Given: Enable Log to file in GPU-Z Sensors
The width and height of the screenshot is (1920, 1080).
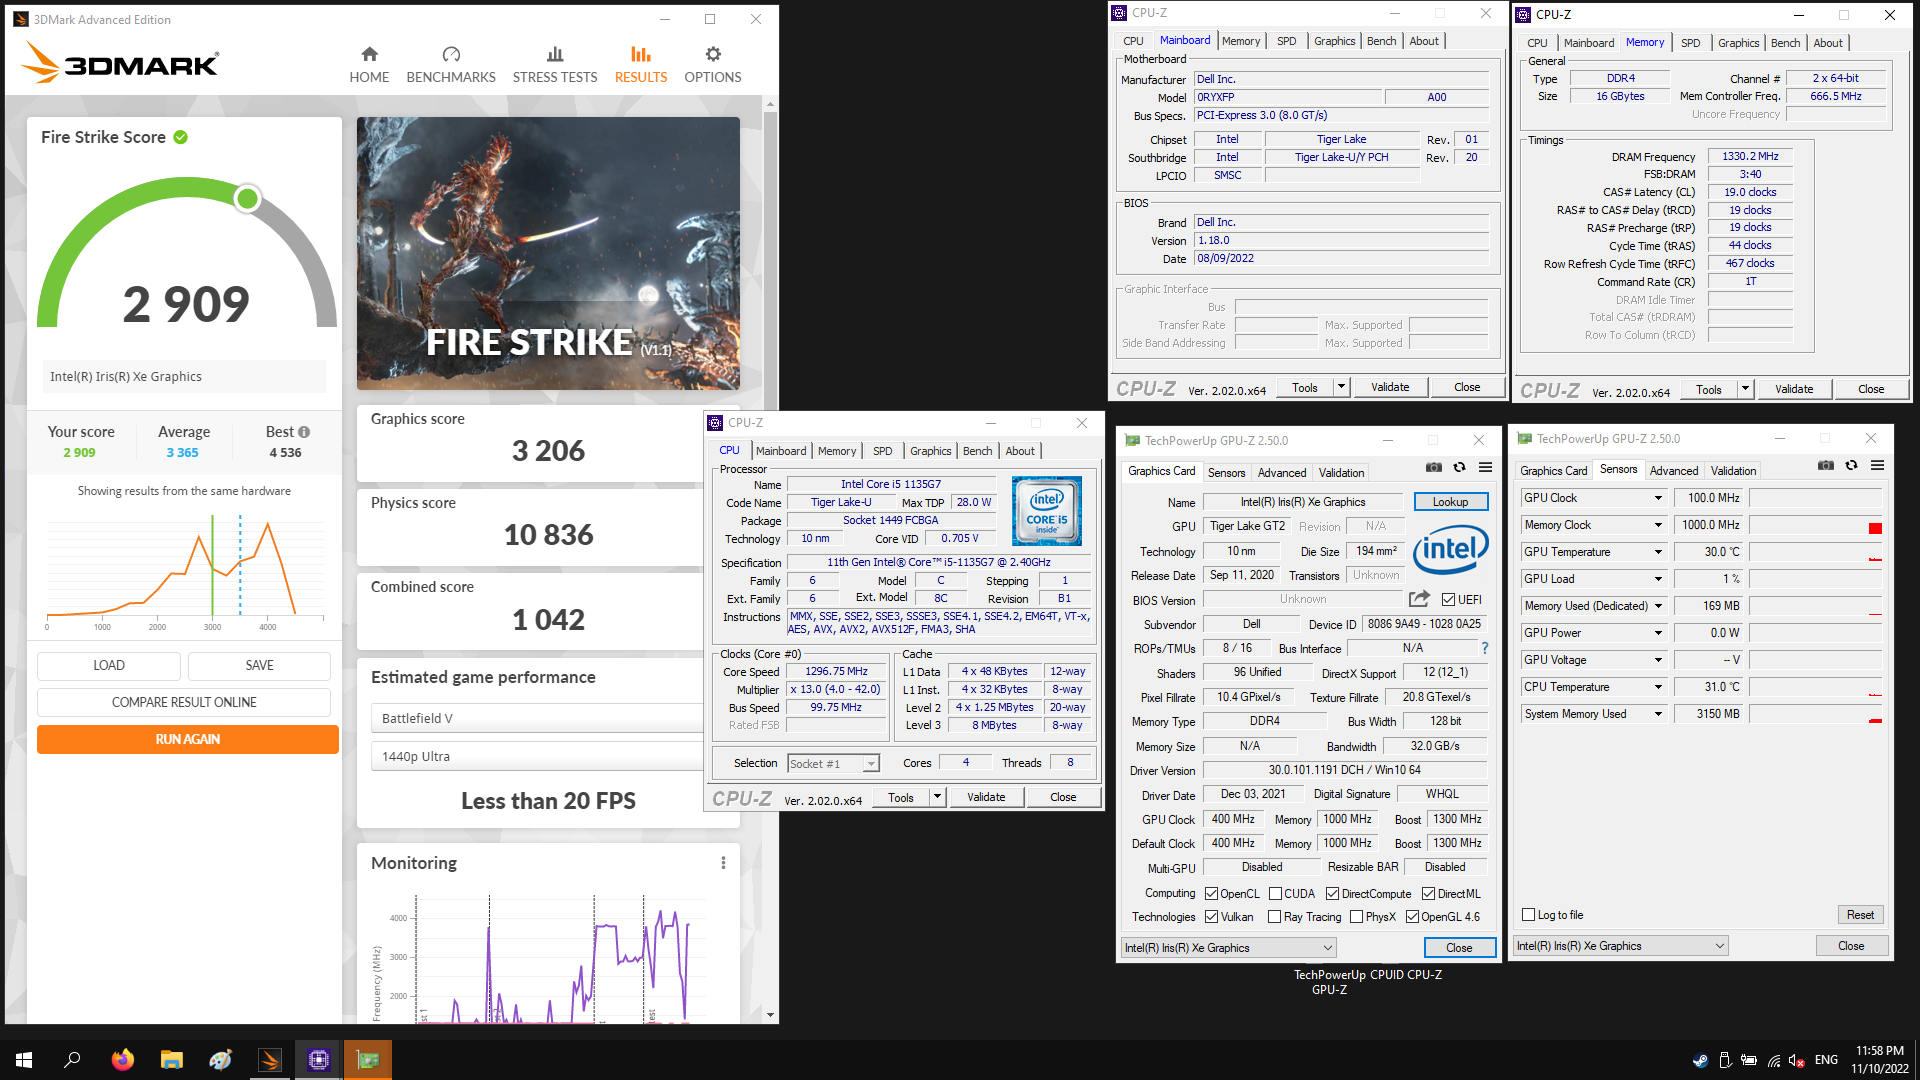Looking at the screenshot, I should point(1528,914).
